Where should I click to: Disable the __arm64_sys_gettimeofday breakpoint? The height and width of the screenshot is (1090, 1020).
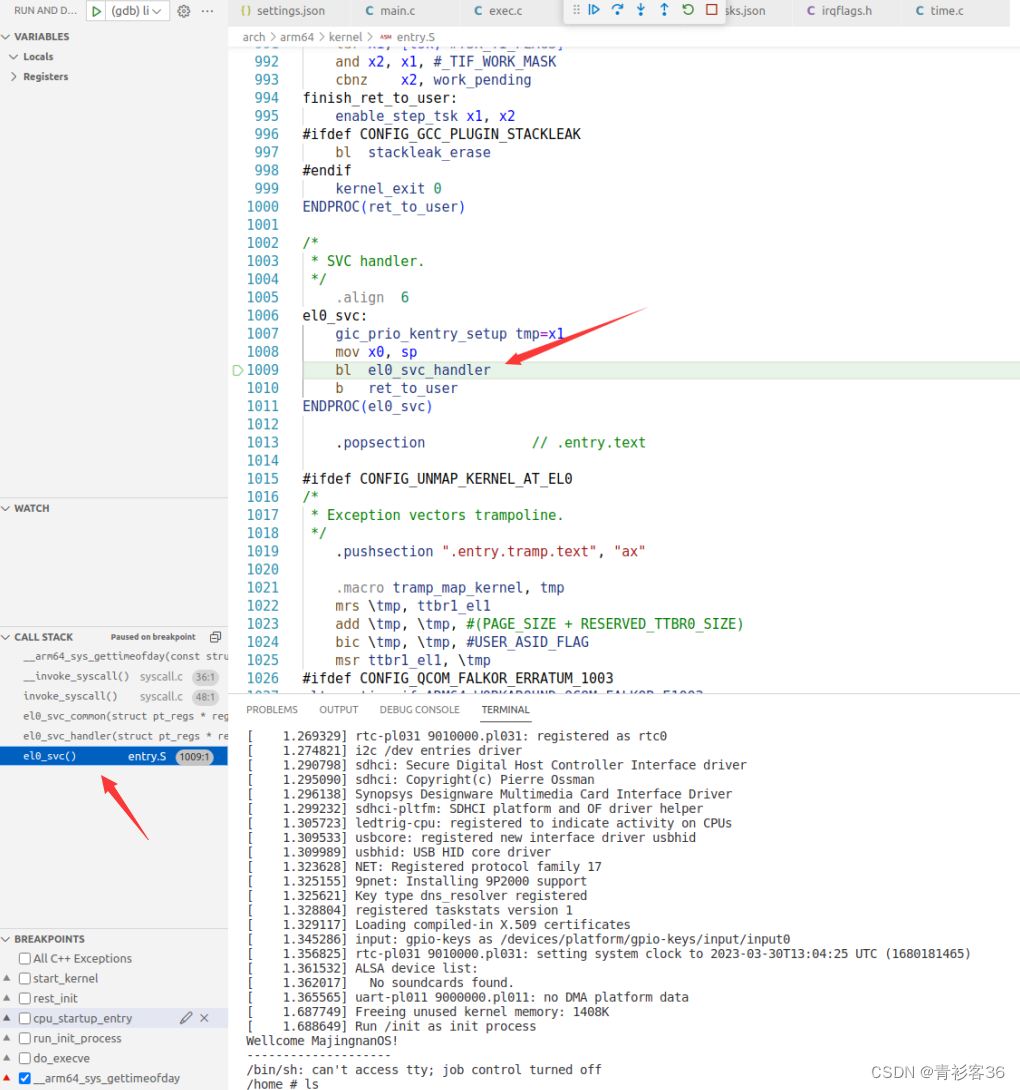pos(24,1077)
